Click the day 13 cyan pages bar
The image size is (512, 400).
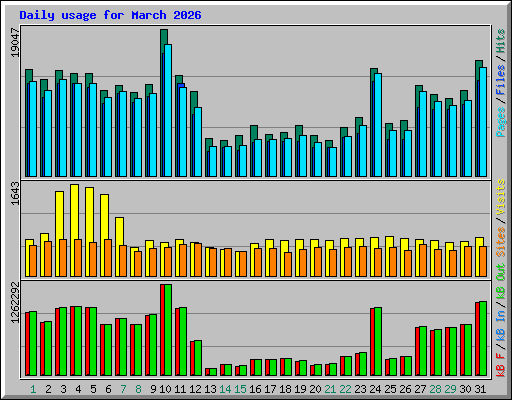pos(213,161)
